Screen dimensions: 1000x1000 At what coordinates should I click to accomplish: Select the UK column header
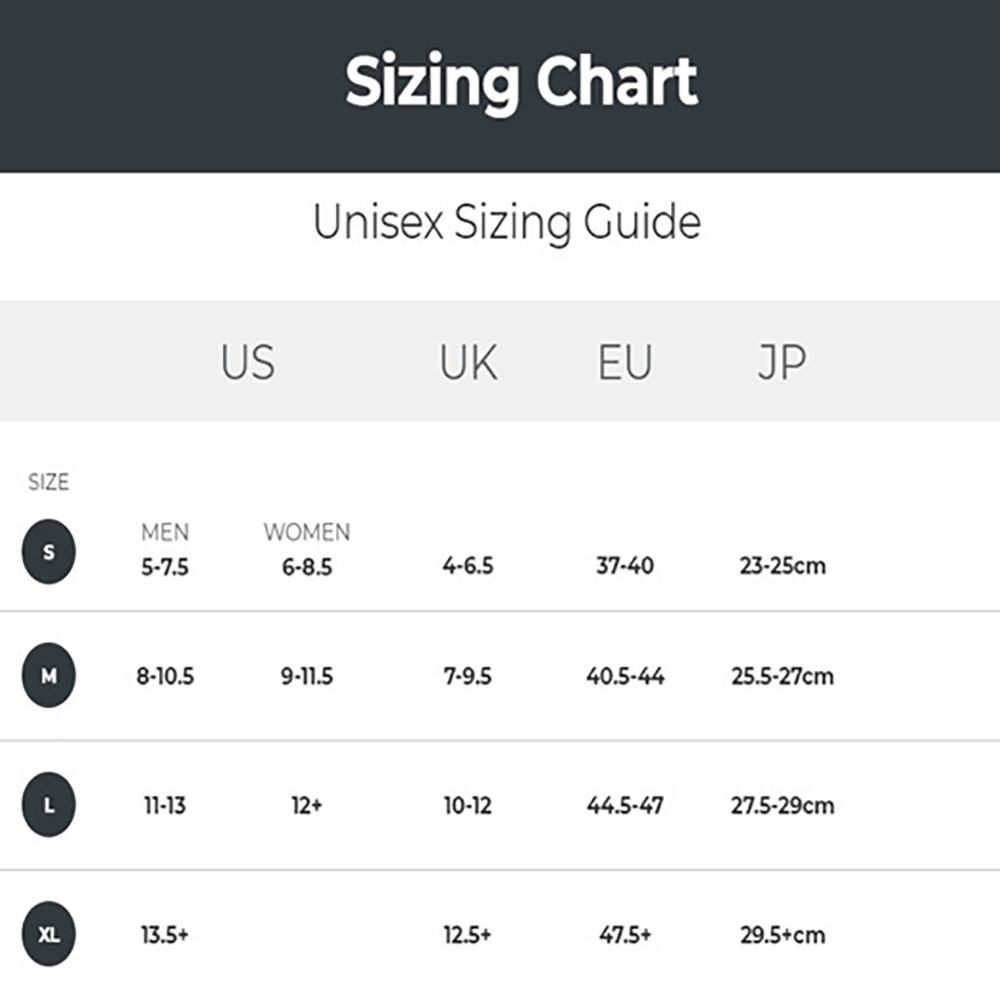(468, 362)
